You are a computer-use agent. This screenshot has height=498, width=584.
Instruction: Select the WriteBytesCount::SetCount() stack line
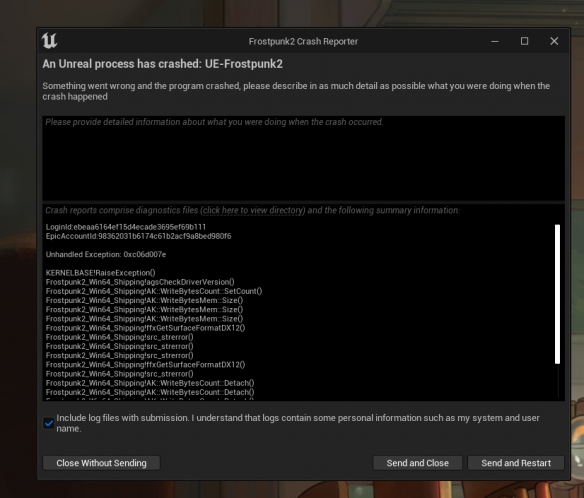[x=154, y=291]
